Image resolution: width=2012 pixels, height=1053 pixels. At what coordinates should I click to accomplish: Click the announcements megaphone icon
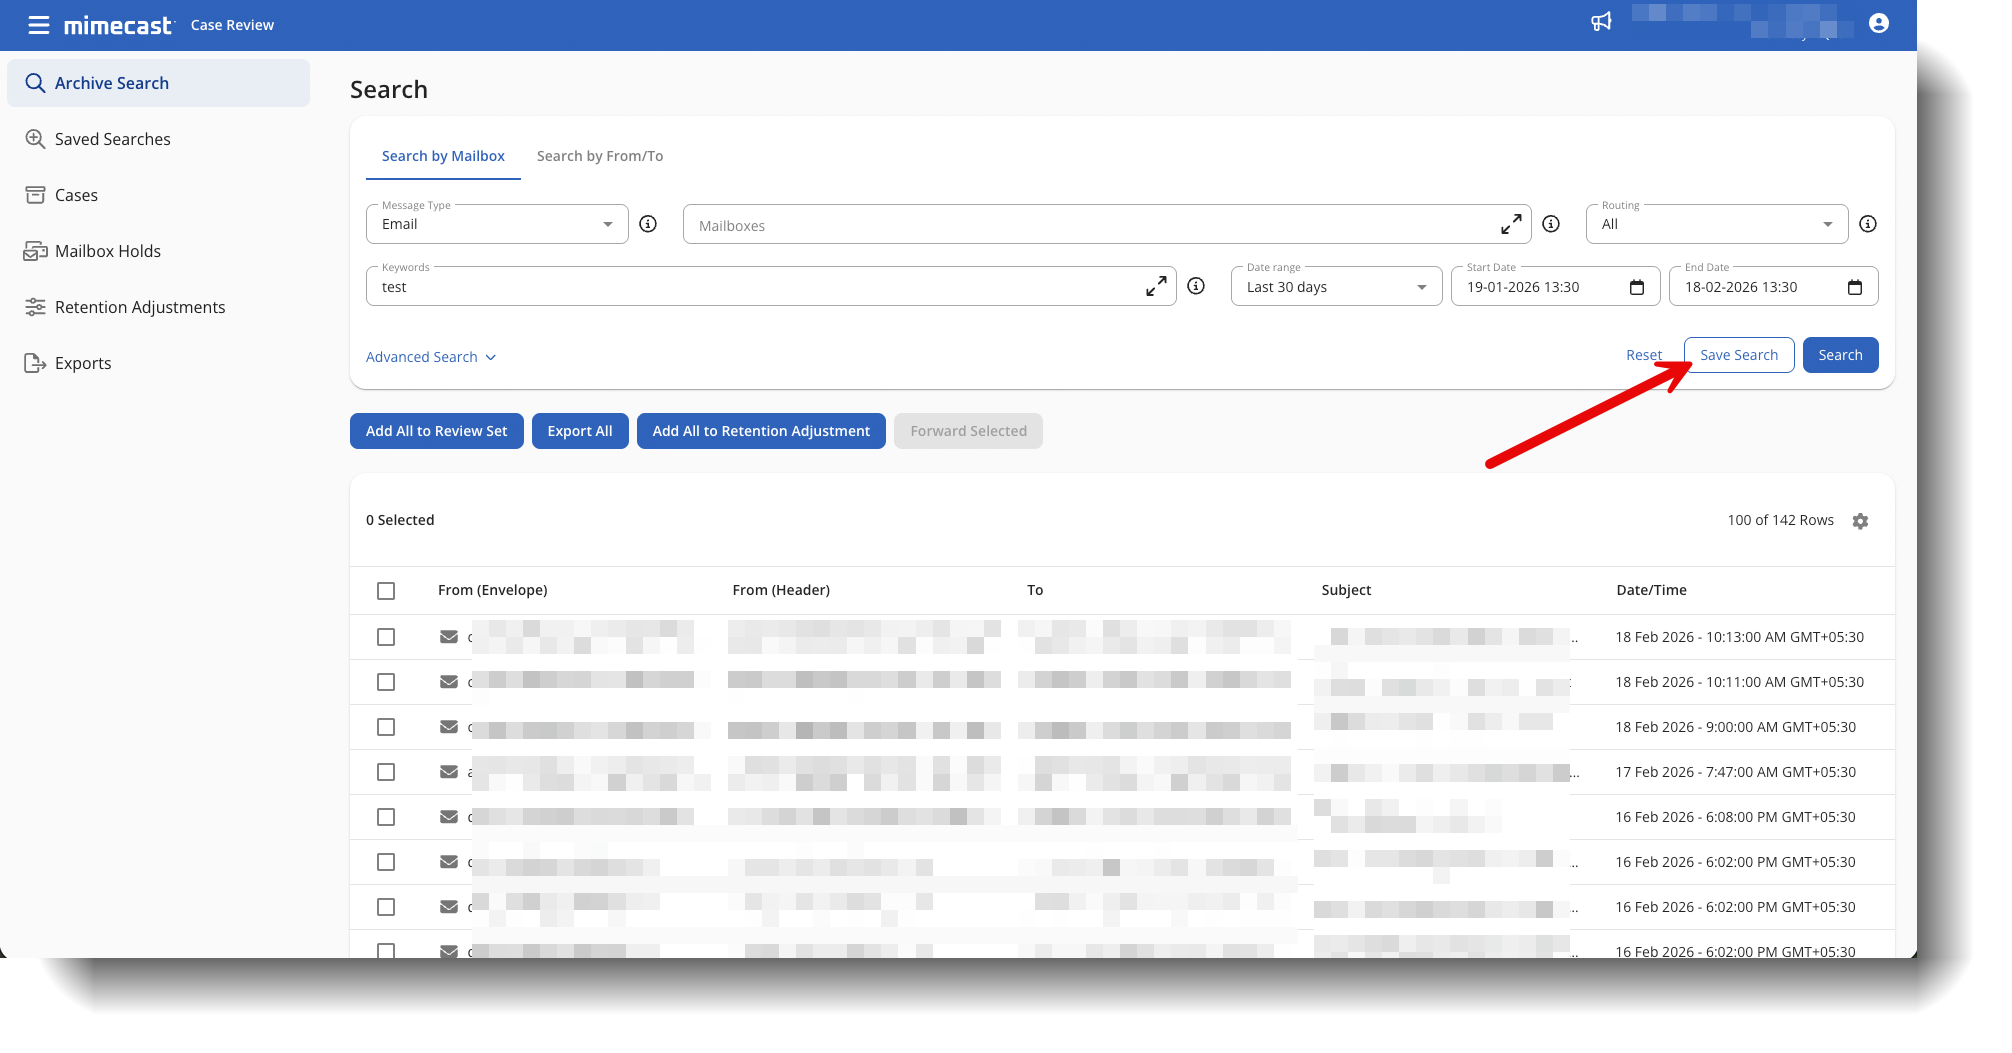(1601, 22)
